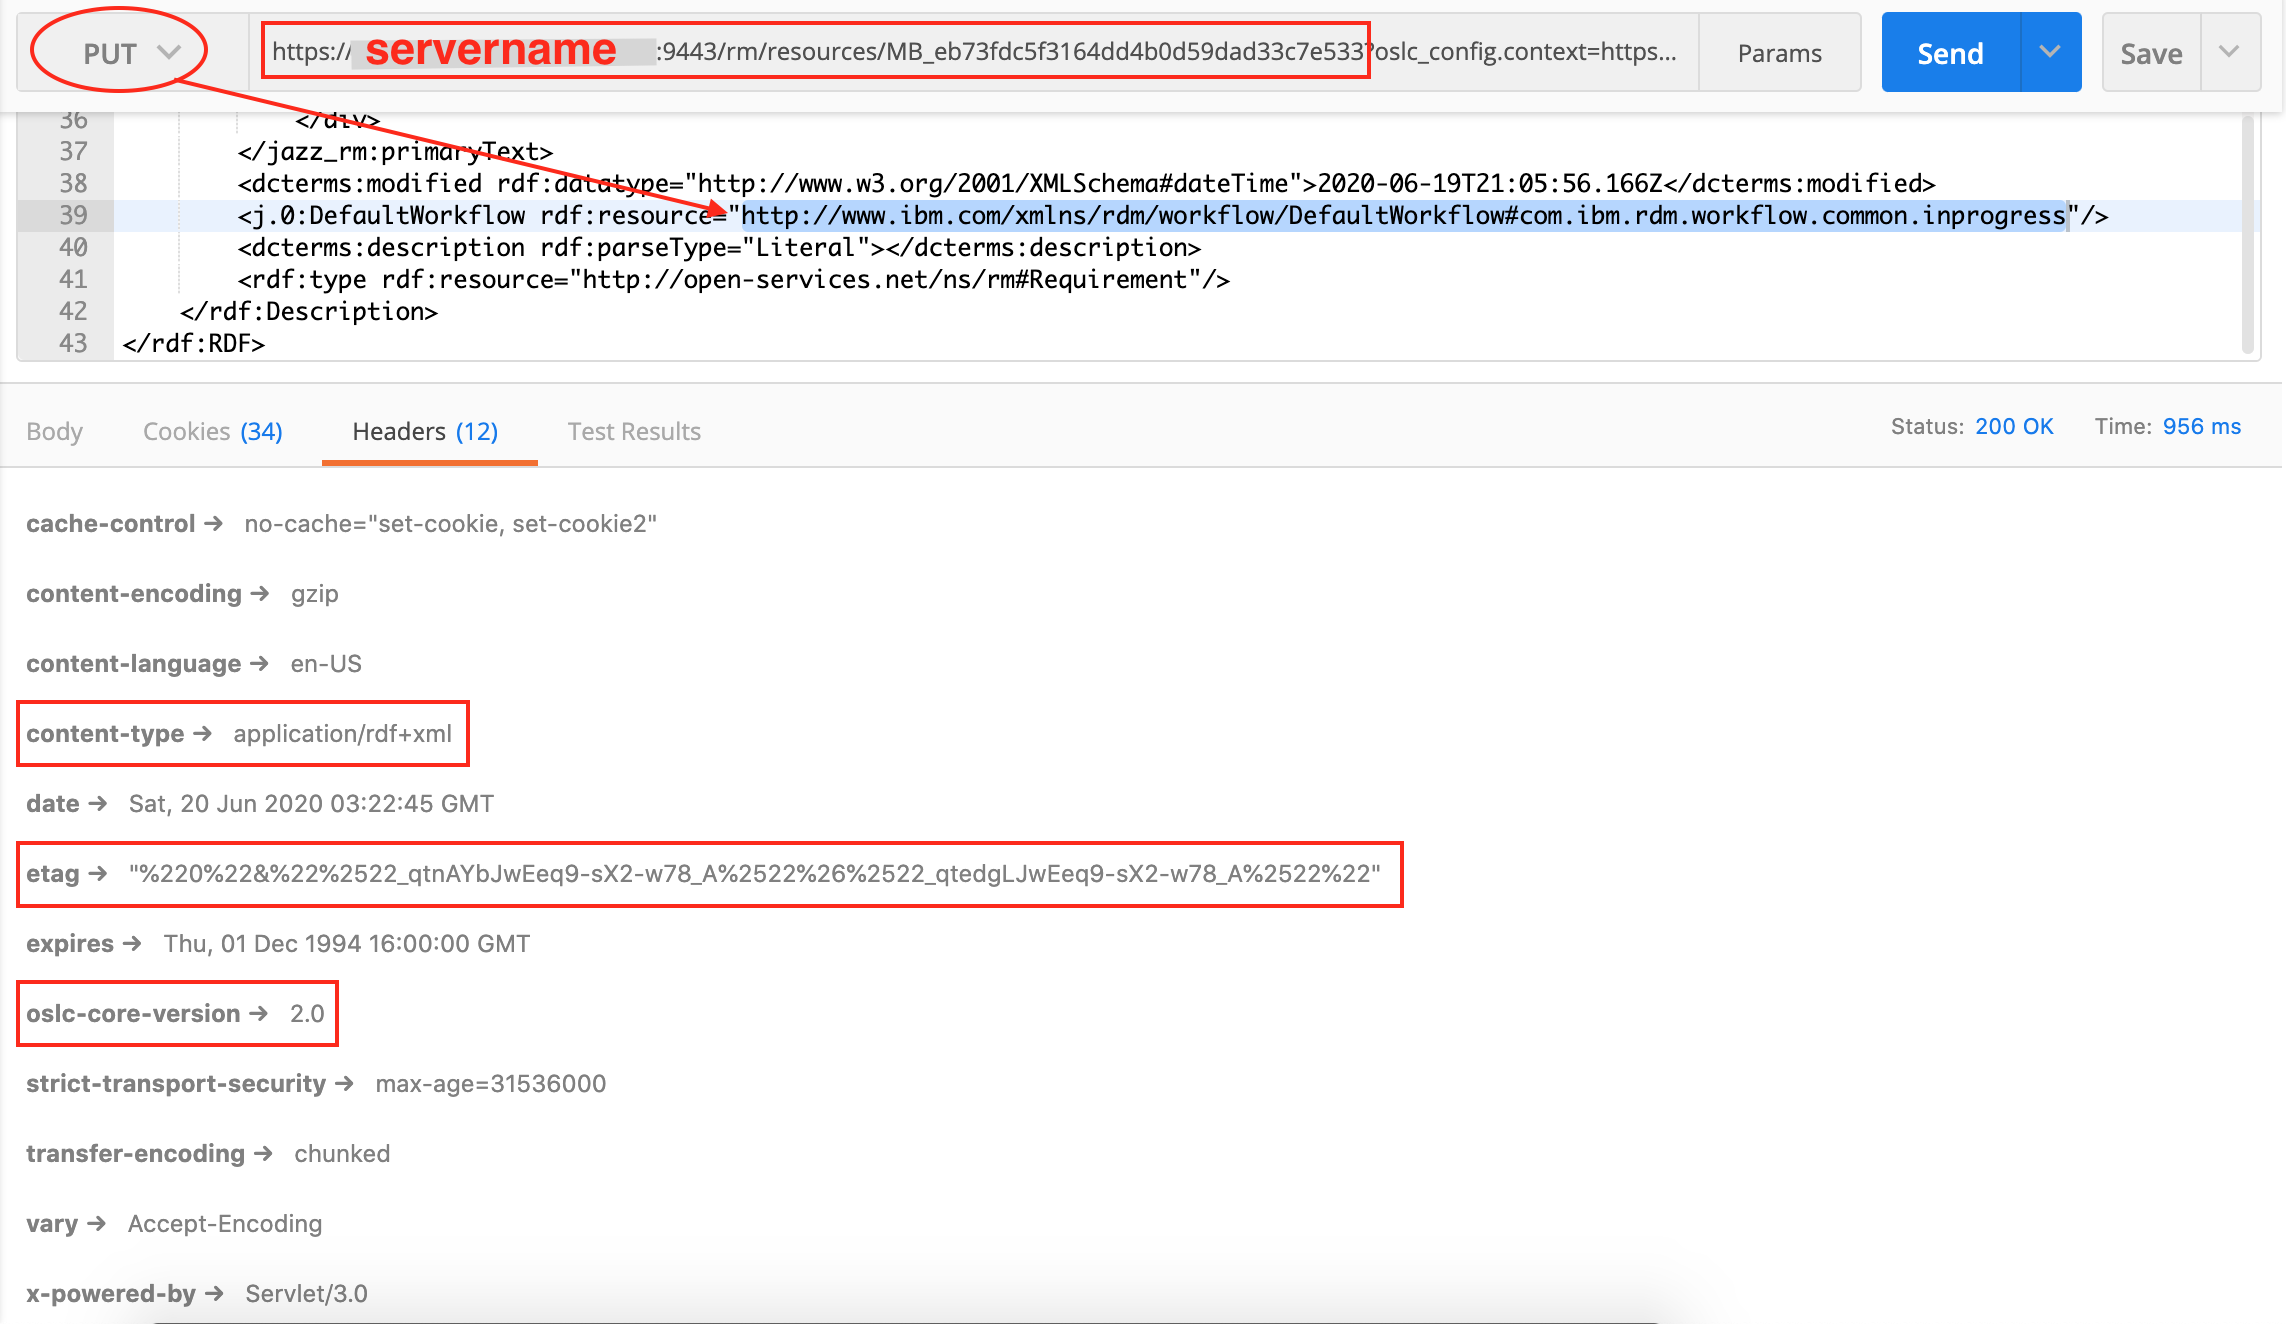Select the cache-control header name

(110, 524)
